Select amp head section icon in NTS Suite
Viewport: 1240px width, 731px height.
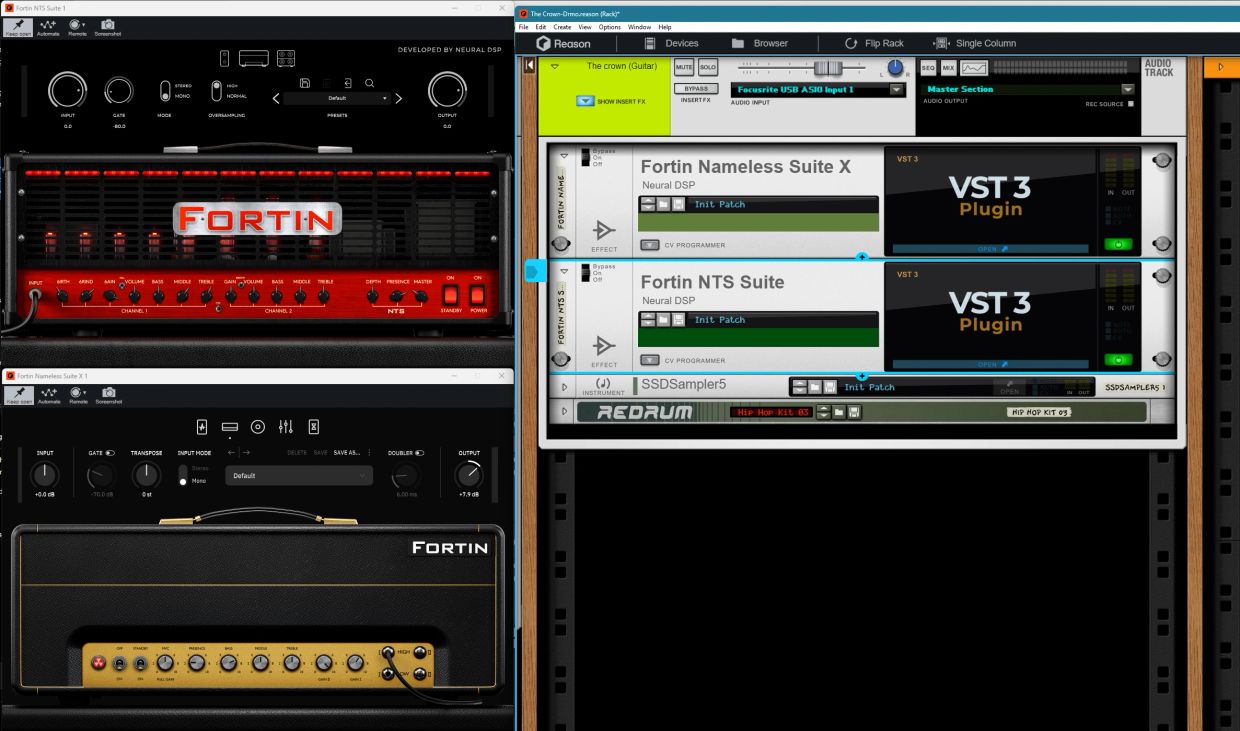(x=254, y=59)
